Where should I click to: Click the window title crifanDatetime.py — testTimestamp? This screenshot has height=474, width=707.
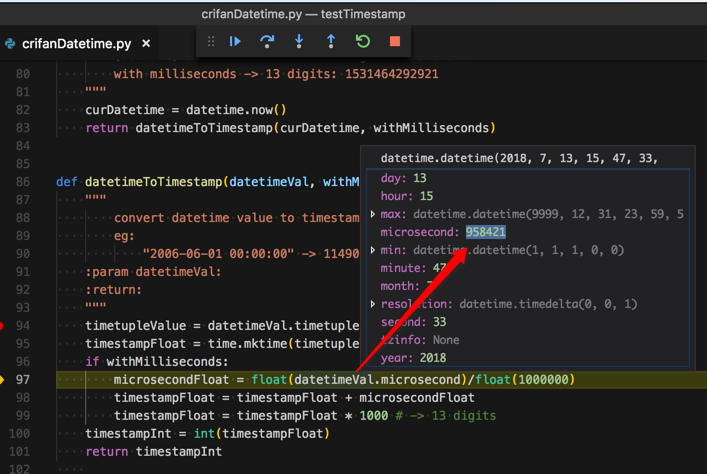(x=303, y=14)
